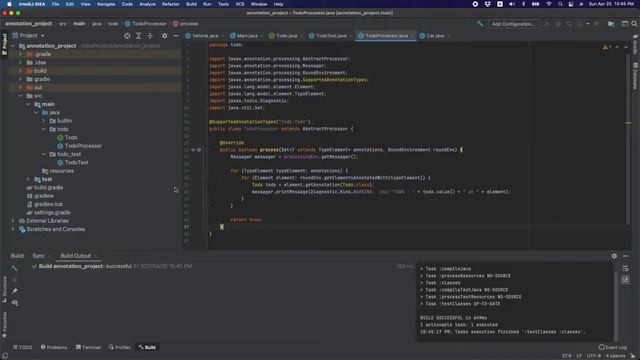
Task: Collapse the src folder
Action: coord(20,96)
